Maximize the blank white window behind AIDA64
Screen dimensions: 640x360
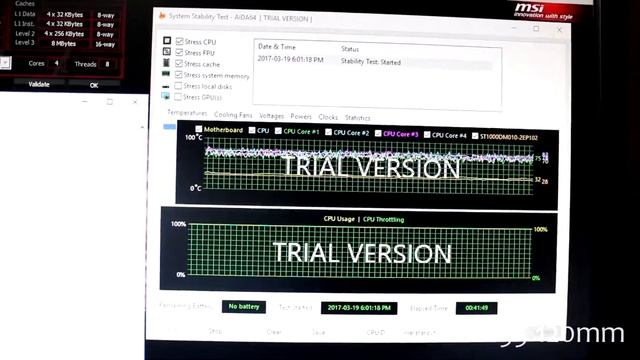[x=109, y=101]
